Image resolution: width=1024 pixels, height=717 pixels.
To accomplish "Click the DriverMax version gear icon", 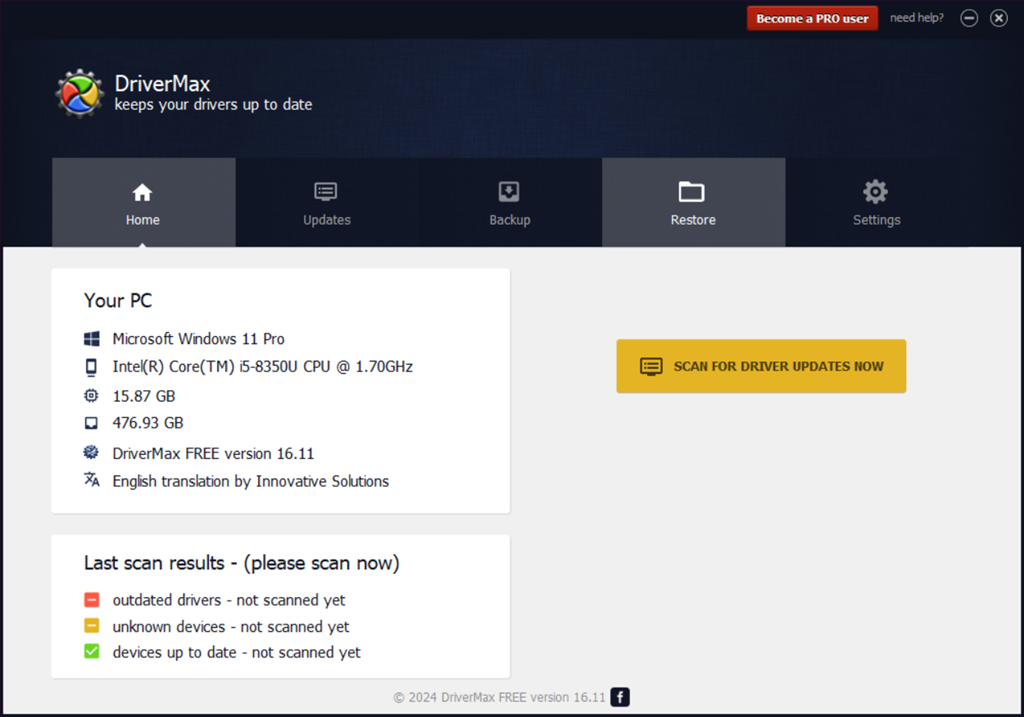I will (x=91, y=452).
